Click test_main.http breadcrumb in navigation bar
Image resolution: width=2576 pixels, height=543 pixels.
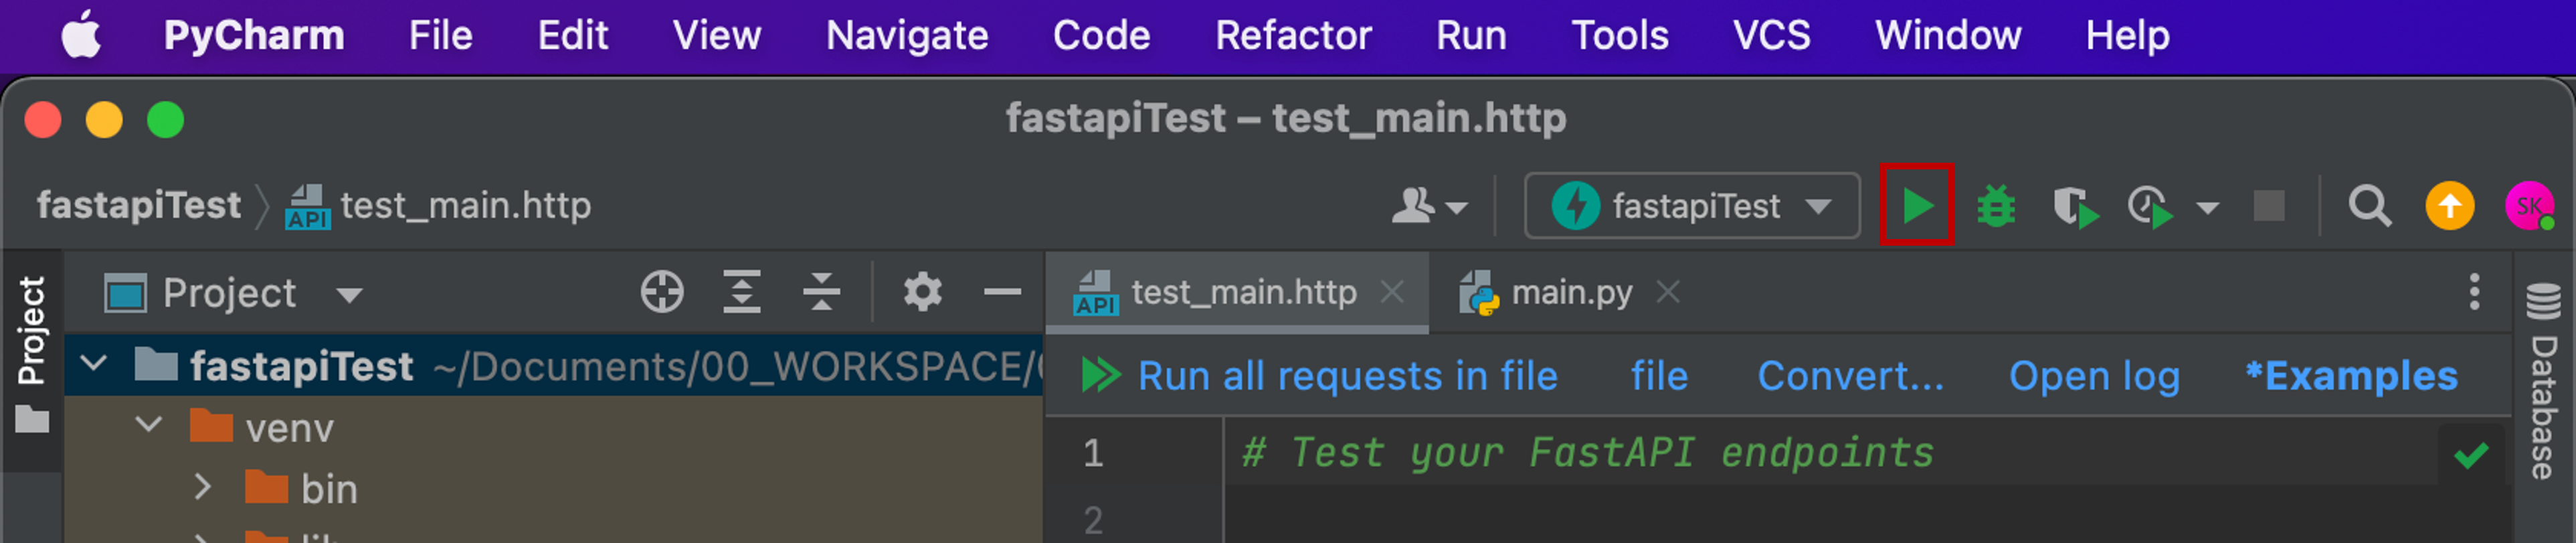[438, 206]
